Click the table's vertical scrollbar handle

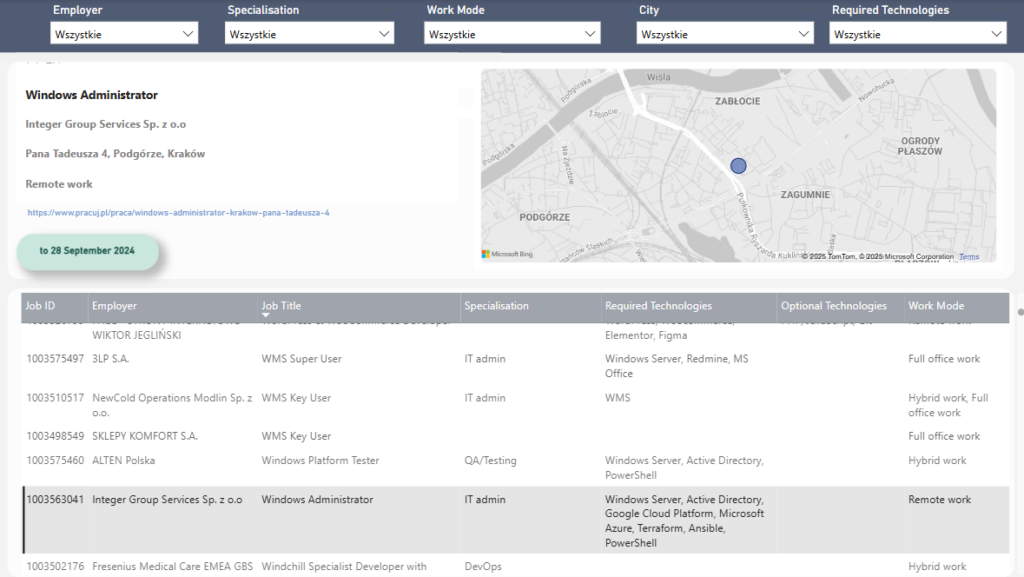pos(1020,312)
